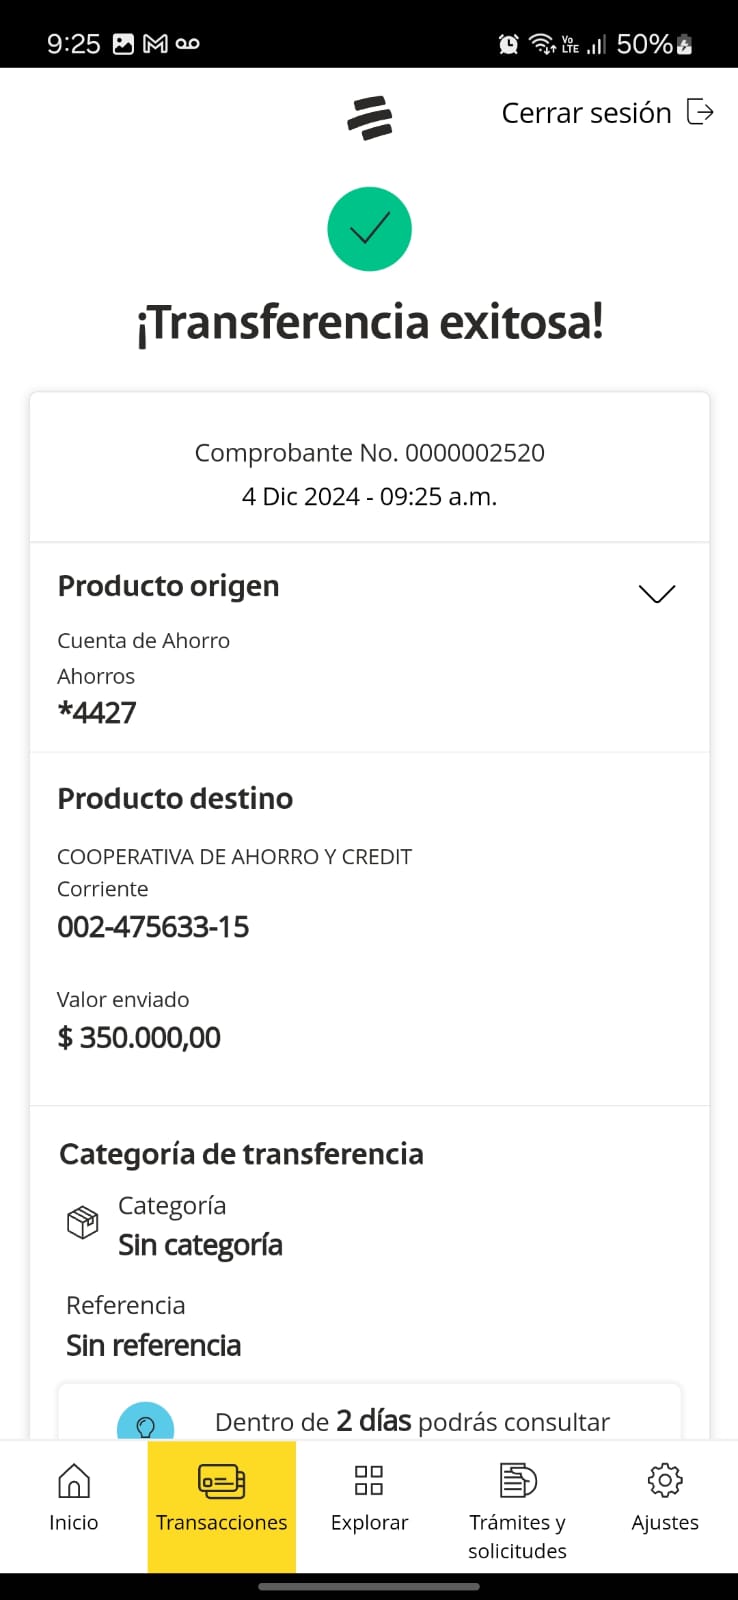The height and width of the screenshot is (1600, 738).
Task: Tap the category box icon
Action: coord(83,1222)
